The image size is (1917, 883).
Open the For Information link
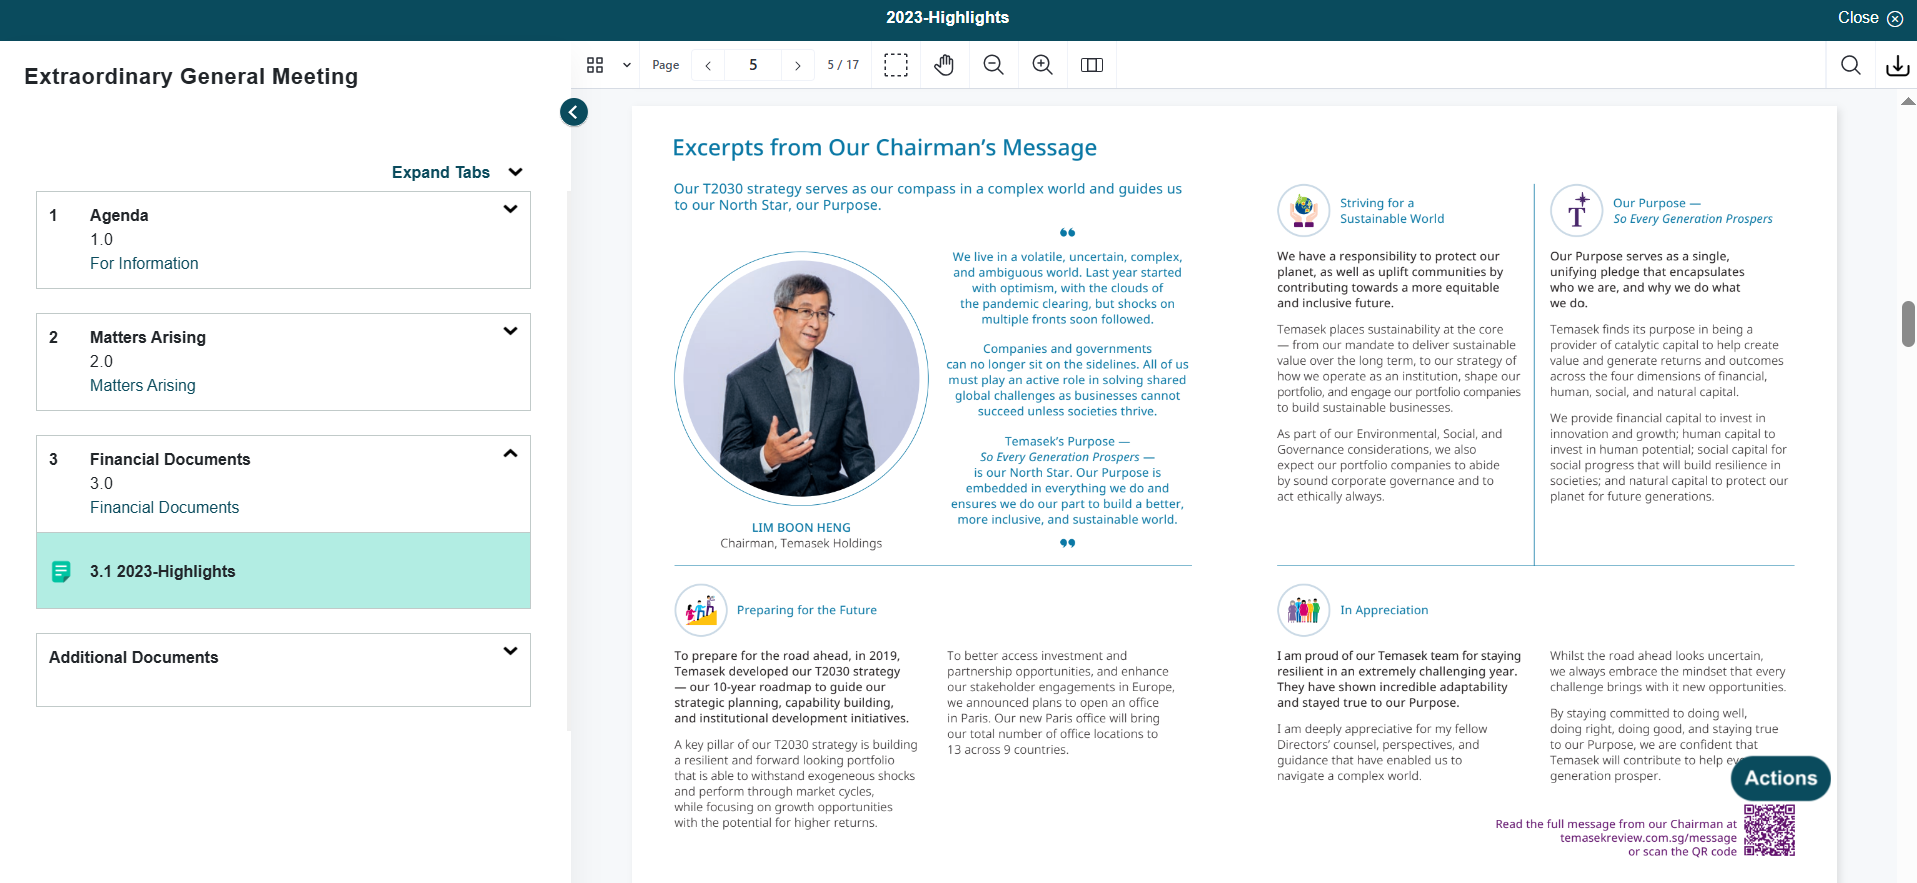(x=144, y=263)
